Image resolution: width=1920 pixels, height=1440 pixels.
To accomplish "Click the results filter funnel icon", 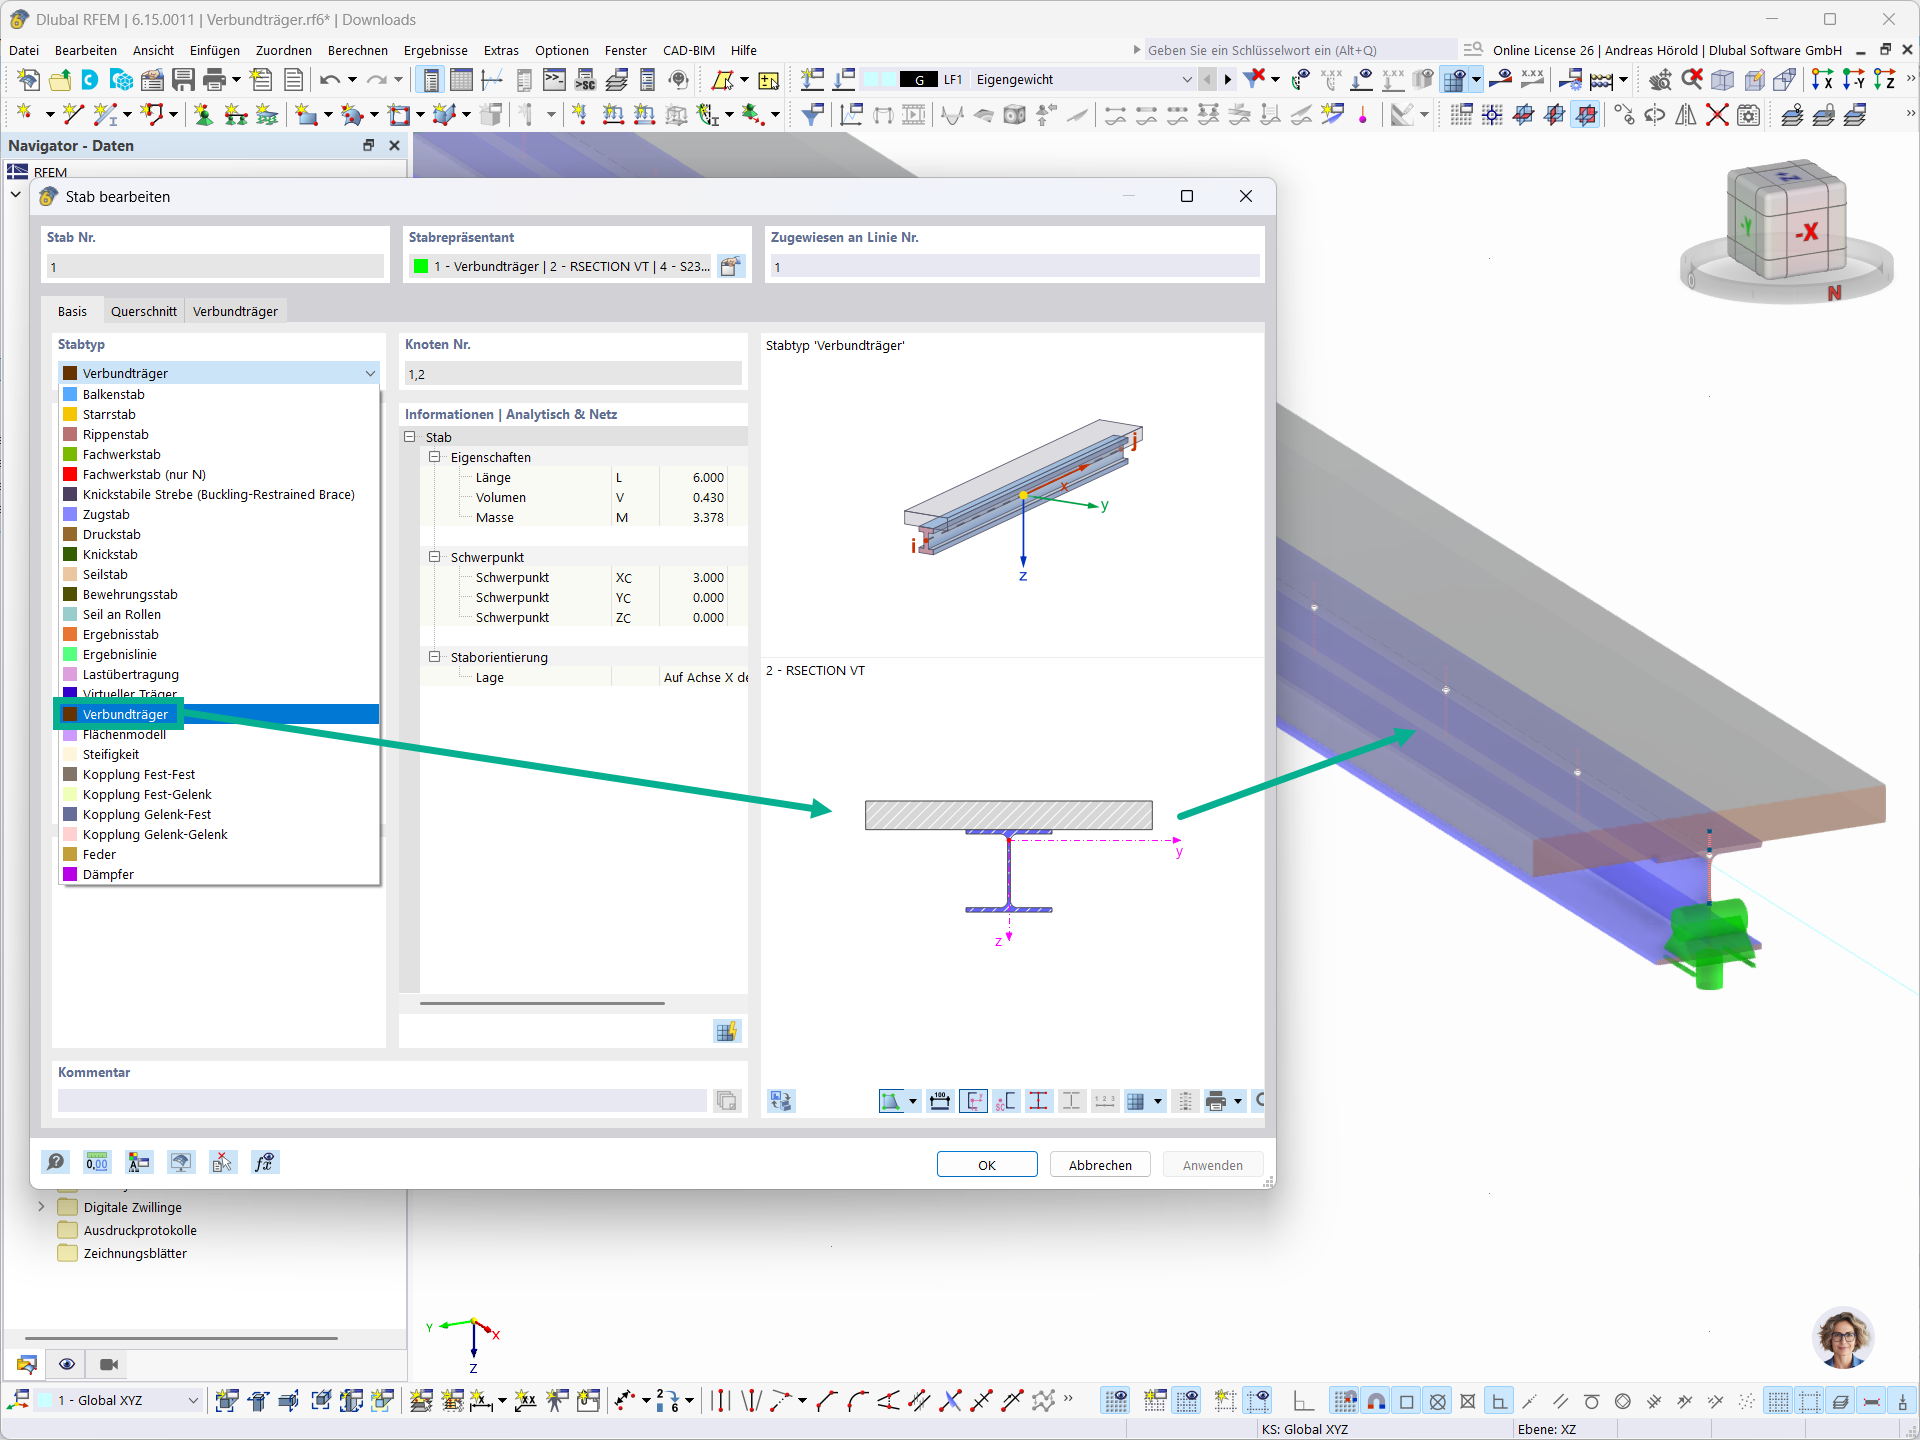I will coord(812,115).
